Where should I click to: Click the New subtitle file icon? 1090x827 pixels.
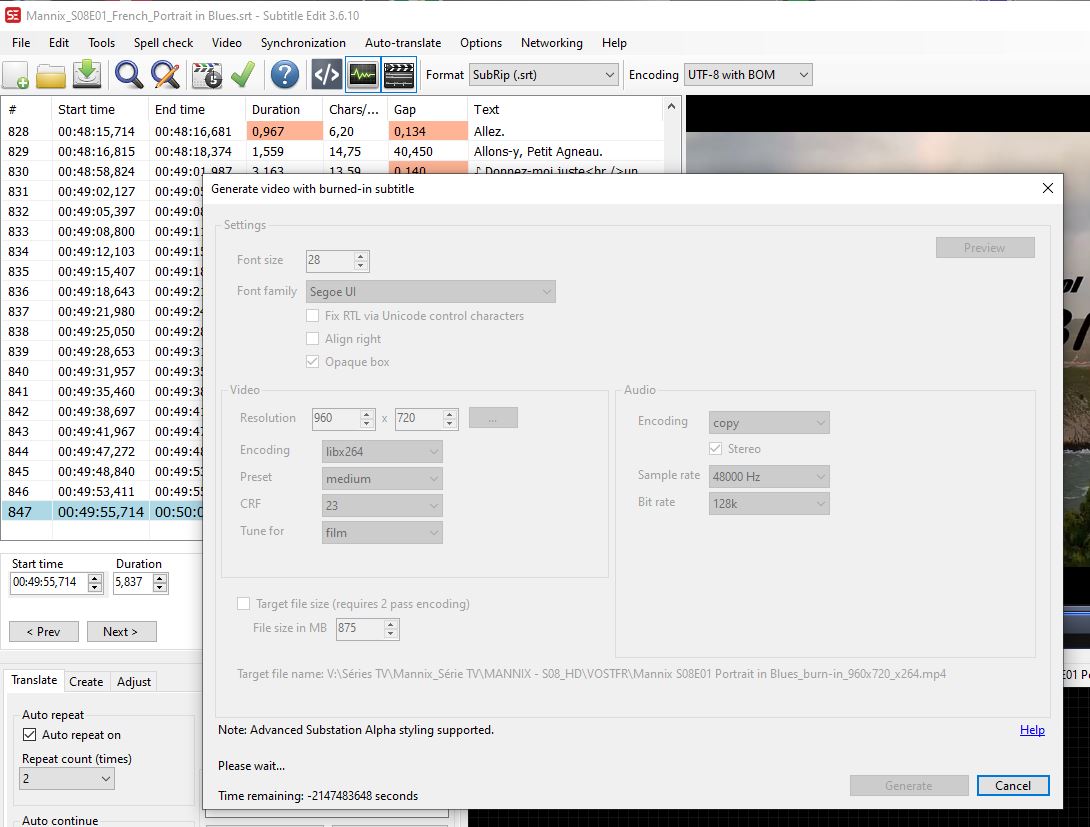pos(16,74)
